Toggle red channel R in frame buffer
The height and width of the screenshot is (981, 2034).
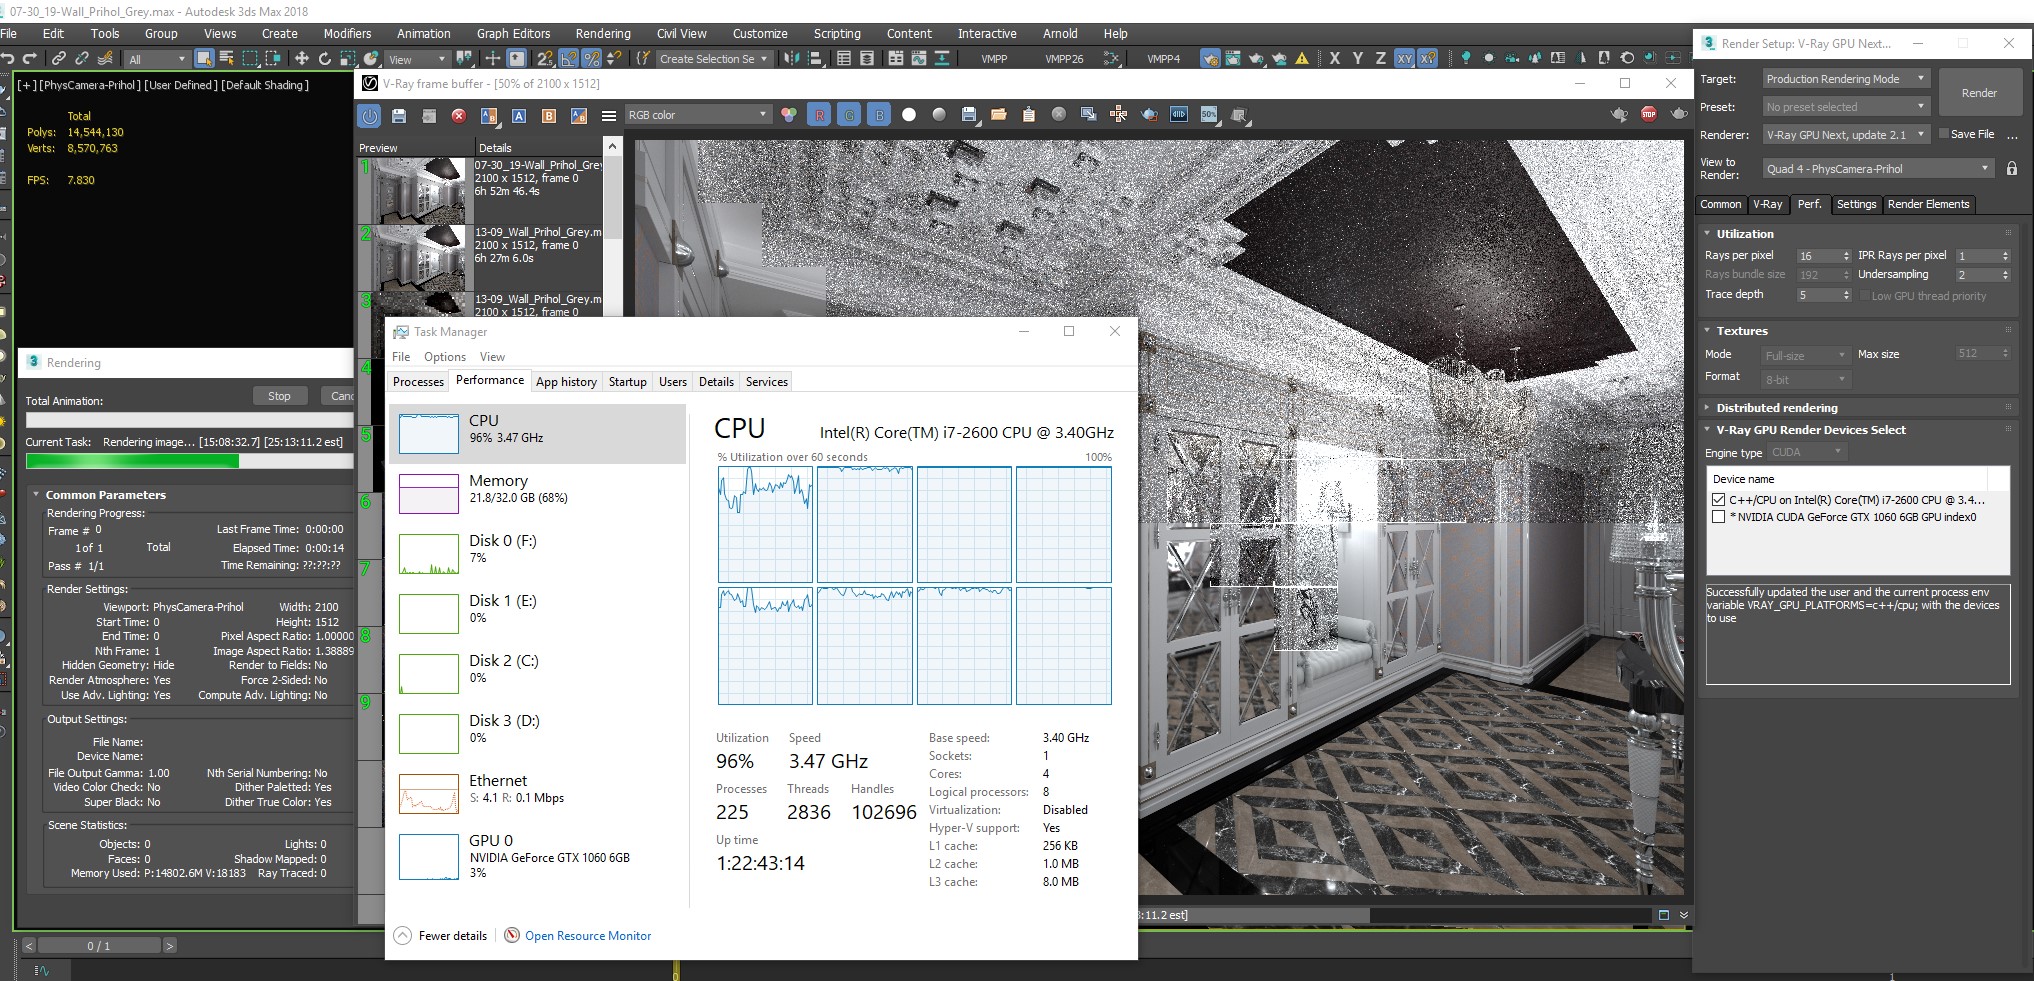point(819,115)
